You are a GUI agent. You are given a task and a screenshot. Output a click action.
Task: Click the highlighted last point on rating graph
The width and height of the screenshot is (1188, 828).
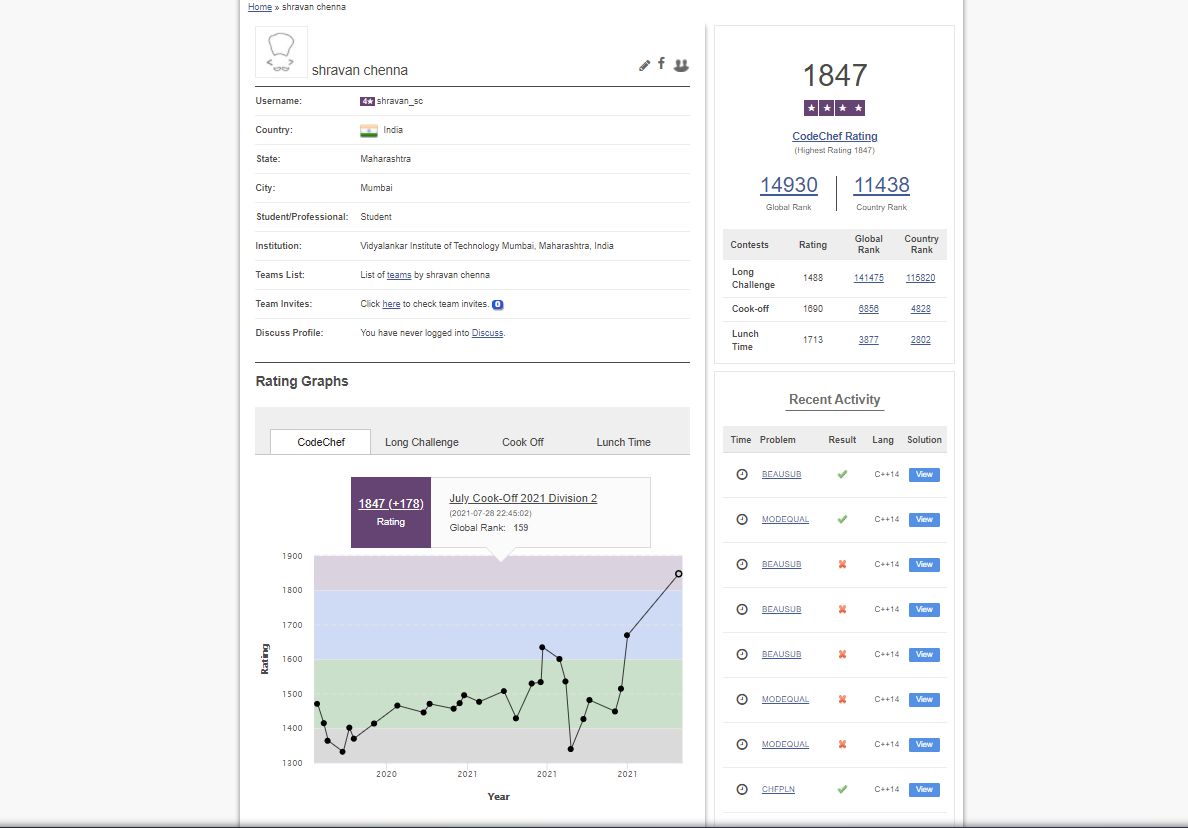pyautogui.click(x=678, y=573)
